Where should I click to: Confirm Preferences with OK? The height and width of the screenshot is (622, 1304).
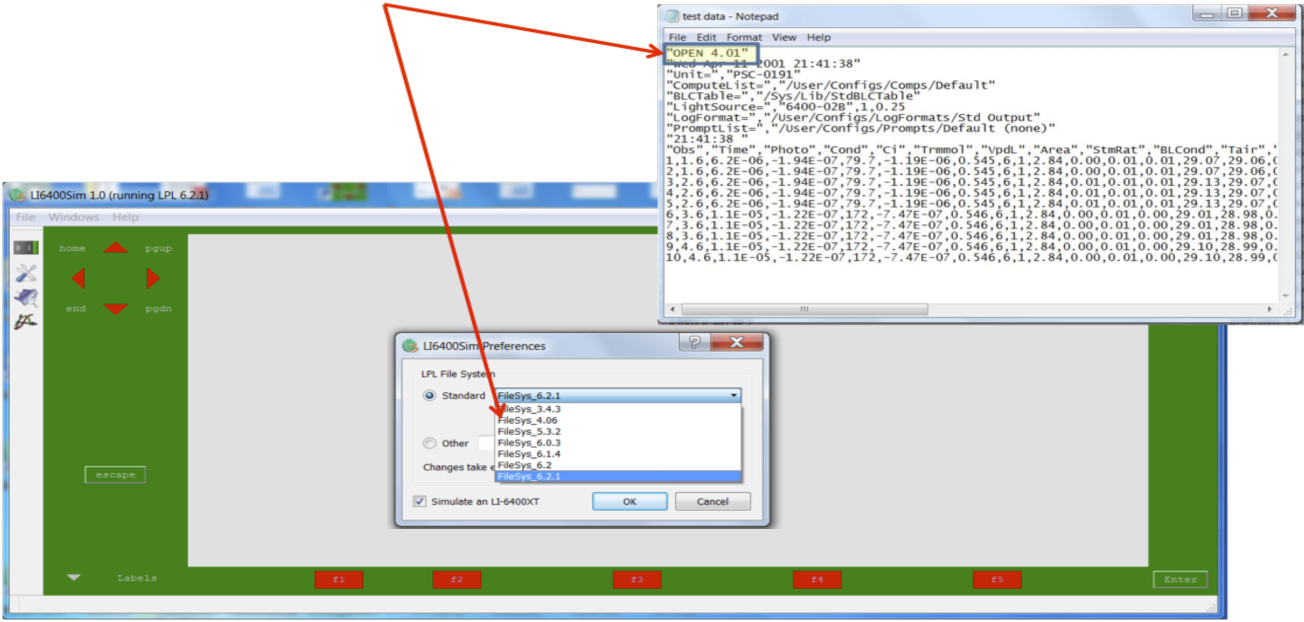coord(630,501)
